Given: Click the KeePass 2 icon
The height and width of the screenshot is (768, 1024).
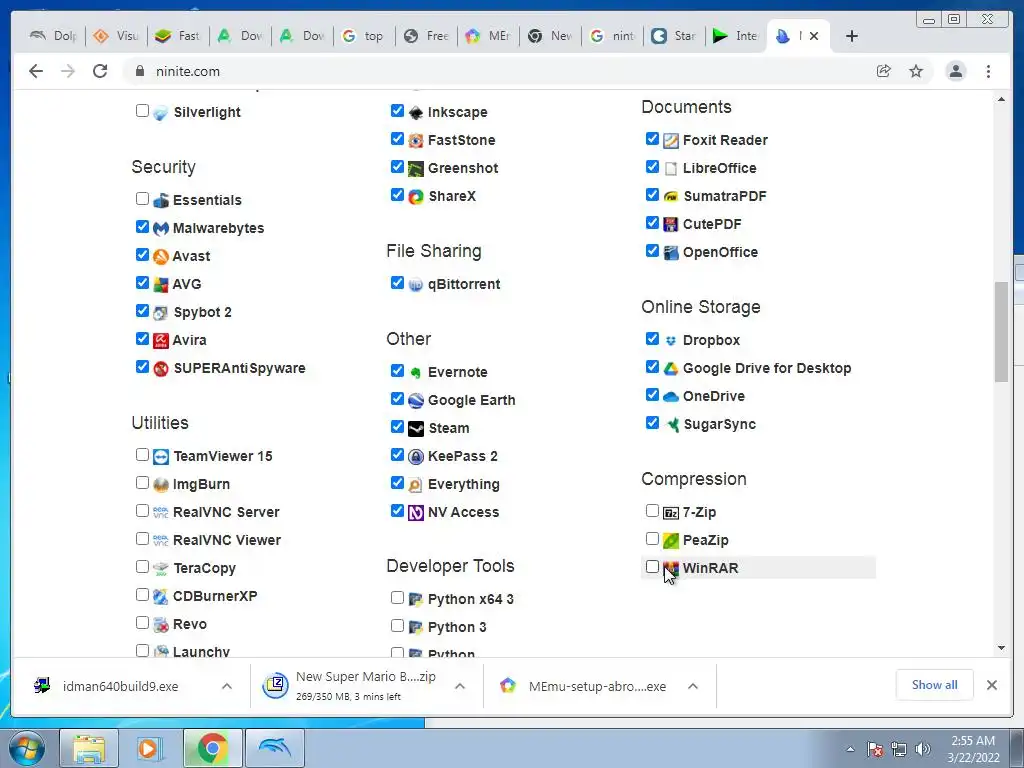Looking at the screenshot, I should click(416, 456).
